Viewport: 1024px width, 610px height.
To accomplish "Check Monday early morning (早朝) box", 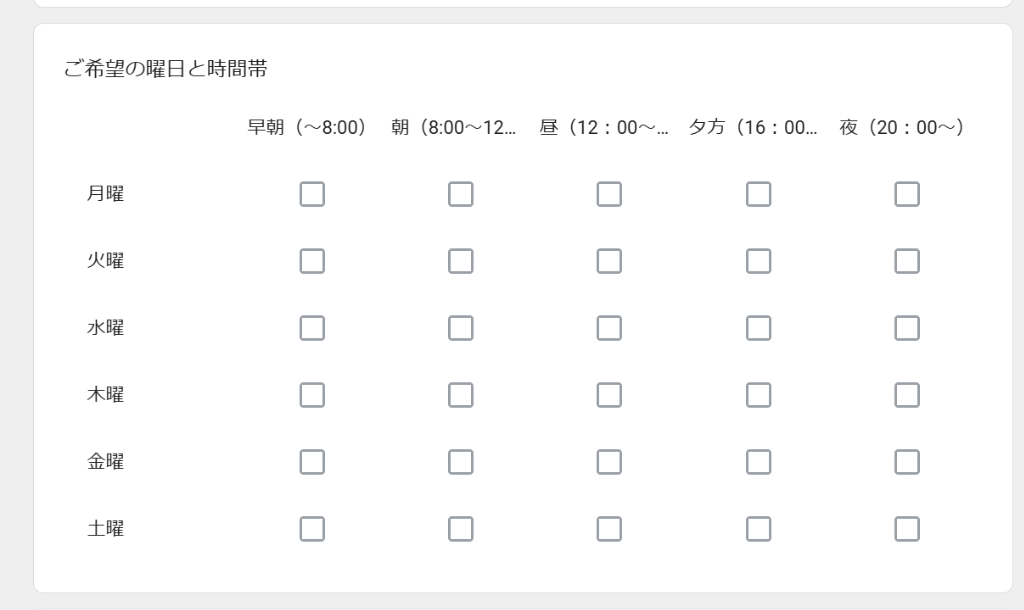I will pyautogui.click(x=312, y=194).
